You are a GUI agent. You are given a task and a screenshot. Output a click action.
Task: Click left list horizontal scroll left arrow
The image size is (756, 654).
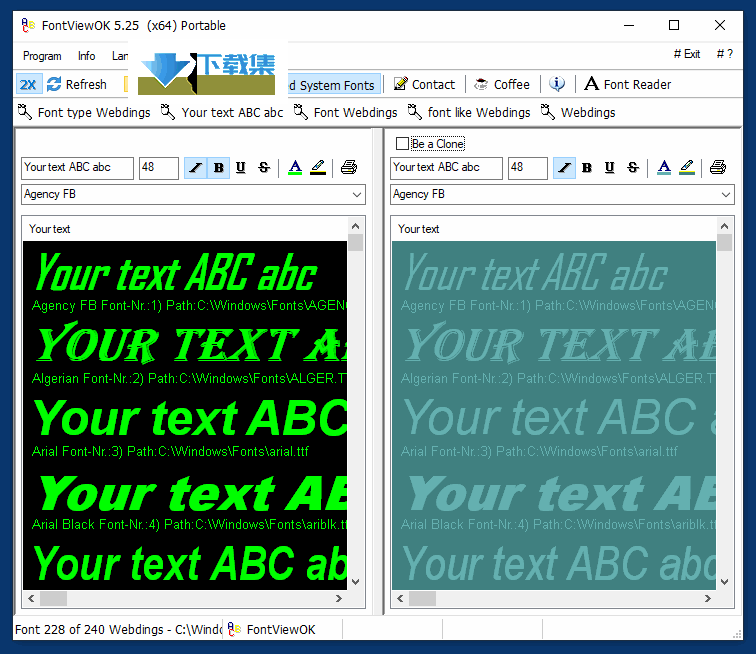[x=31, y=599]
